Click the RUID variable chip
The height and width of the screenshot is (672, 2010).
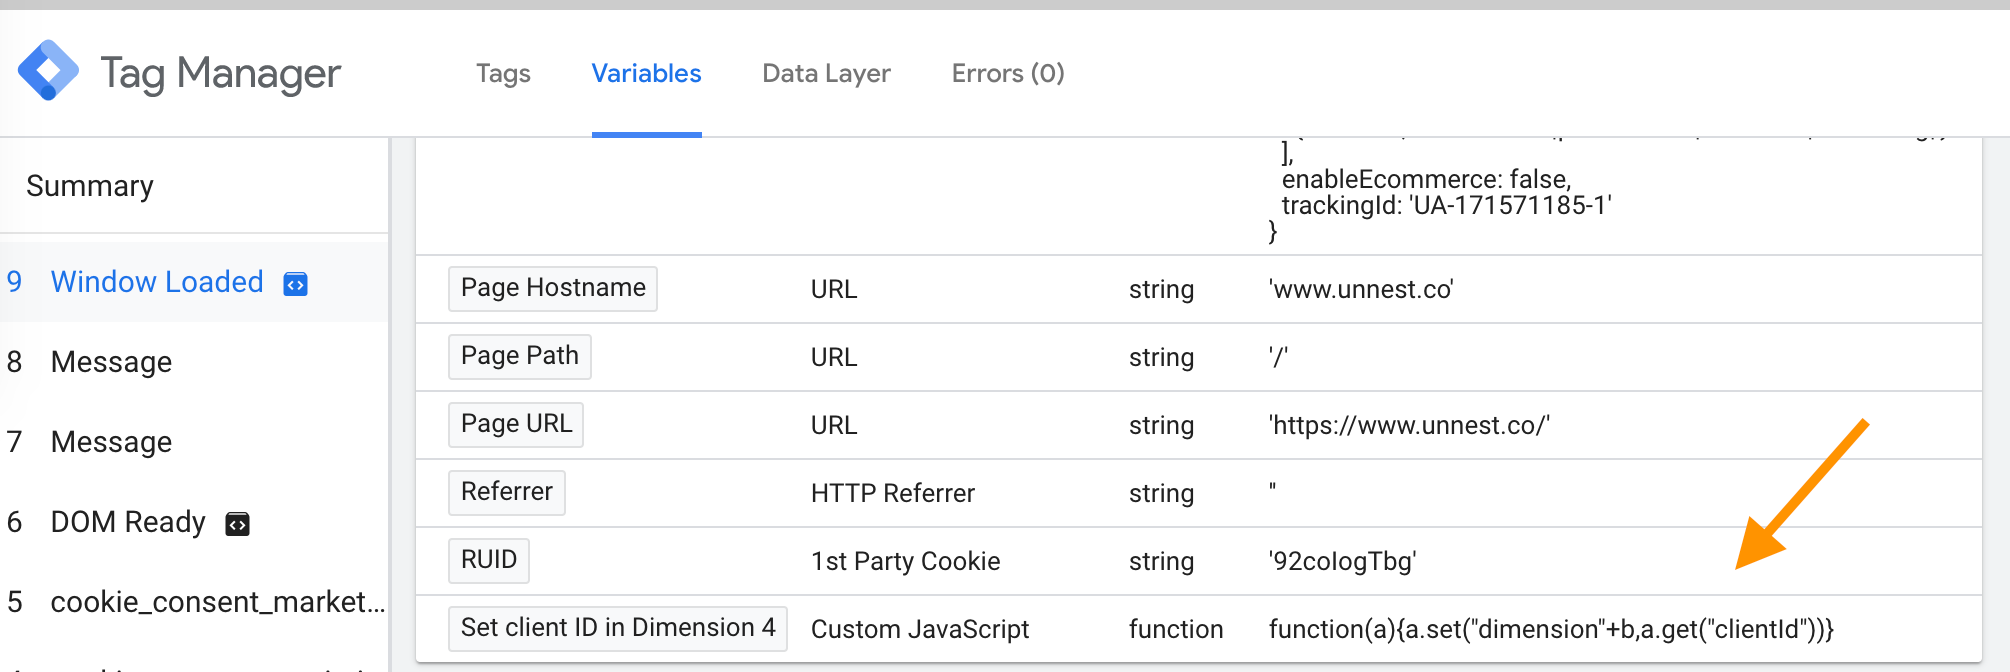point(489,560)
